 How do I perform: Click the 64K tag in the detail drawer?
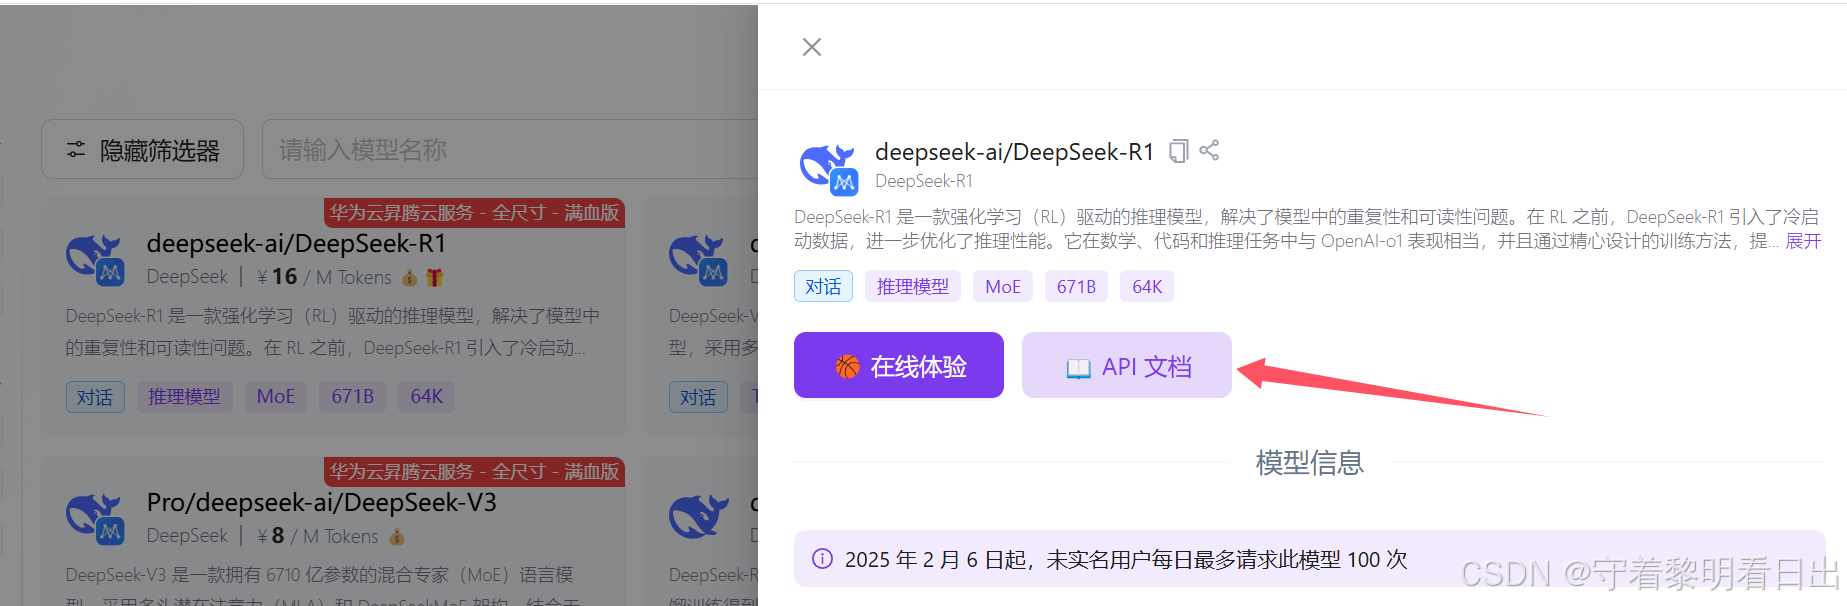pyautogui.click(x=1147, y=287)
